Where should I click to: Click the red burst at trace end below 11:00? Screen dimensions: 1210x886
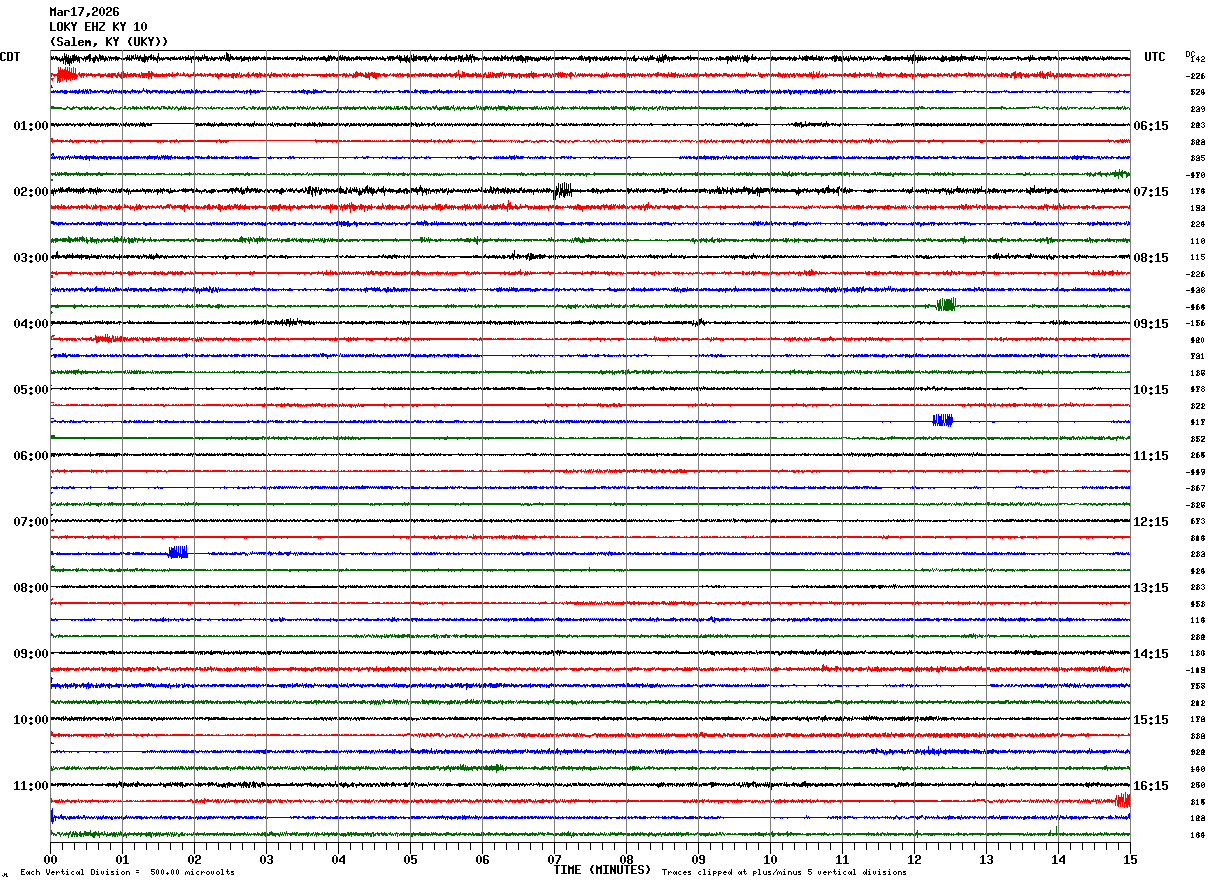[1122, 800]
